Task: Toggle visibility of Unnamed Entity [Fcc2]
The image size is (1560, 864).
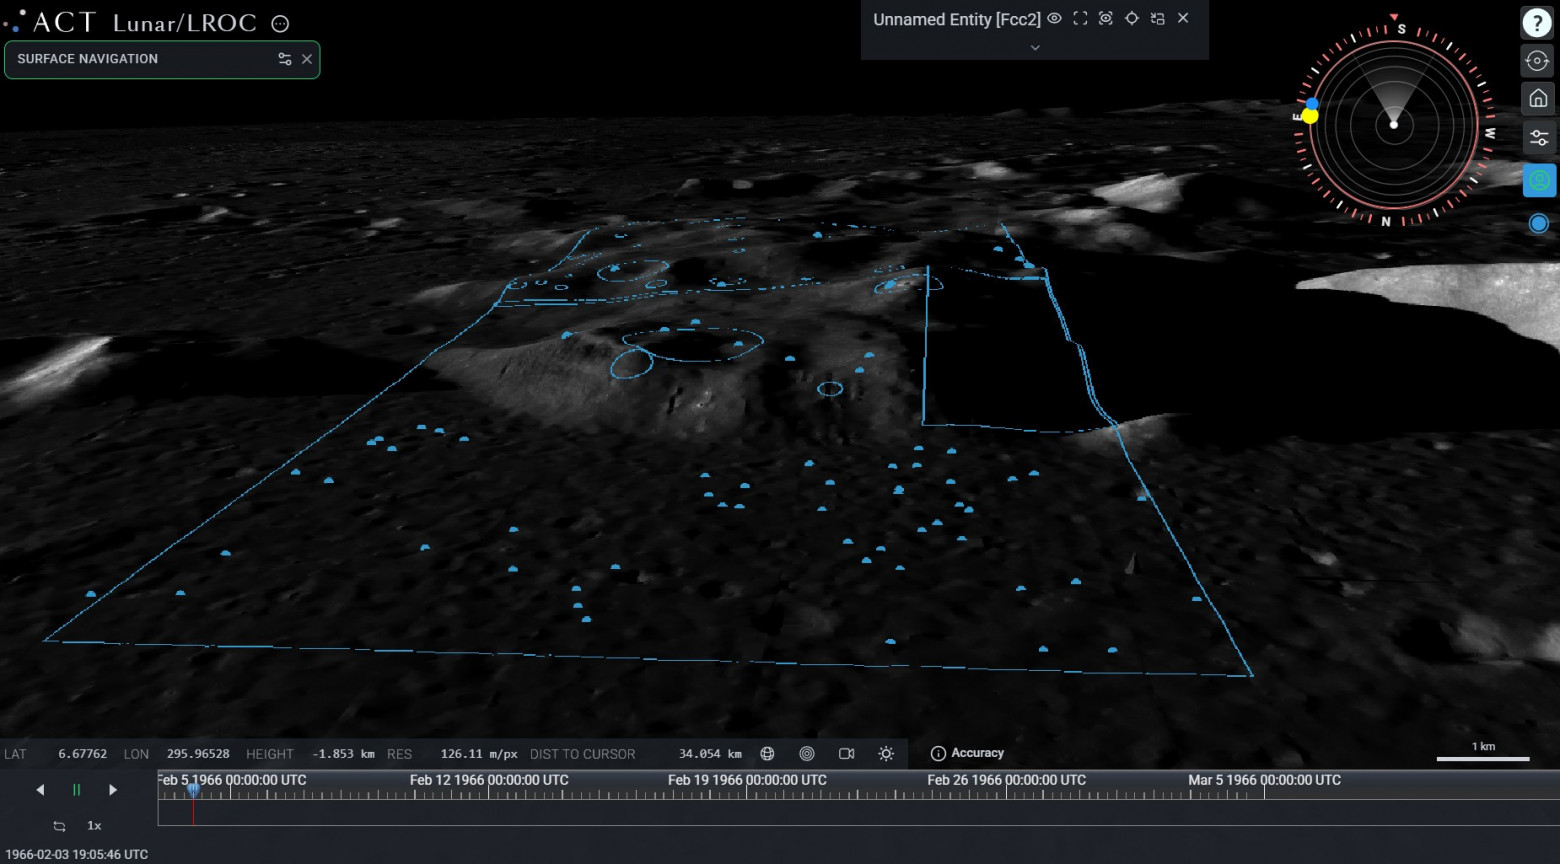Action: [1054, 19]
